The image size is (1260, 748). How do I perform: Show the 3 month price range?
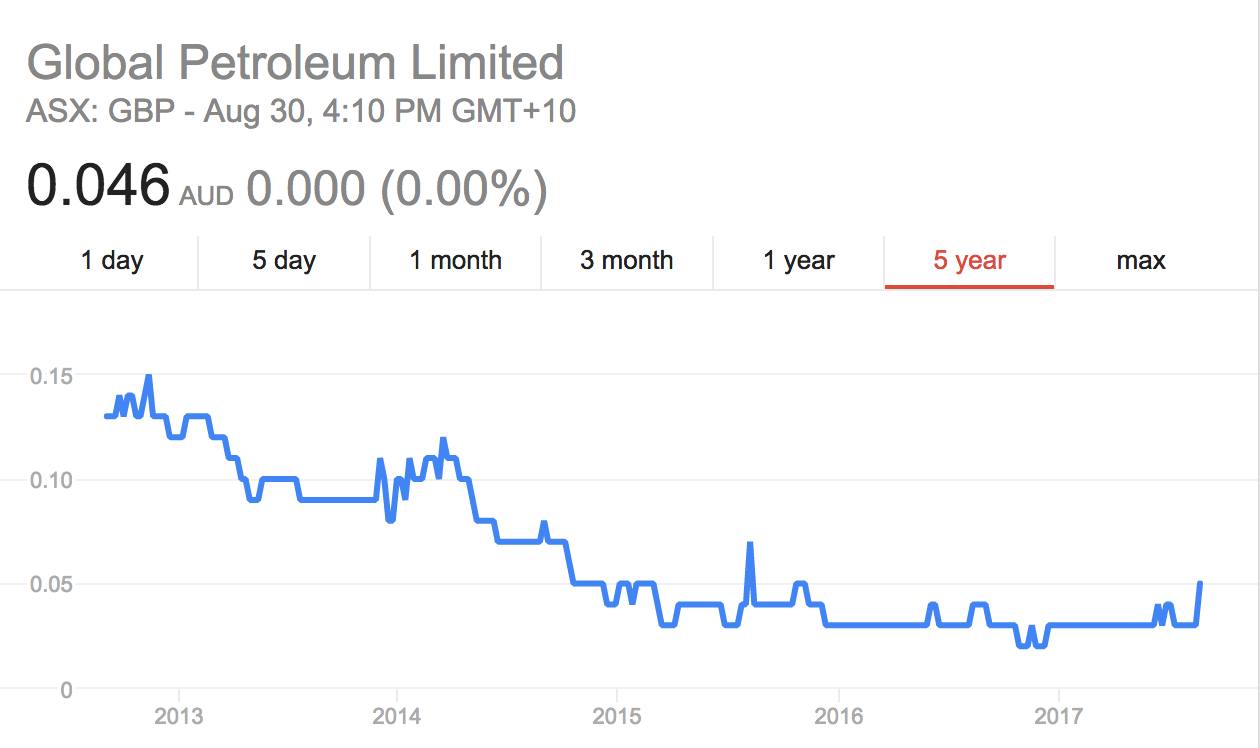point(627,261)
